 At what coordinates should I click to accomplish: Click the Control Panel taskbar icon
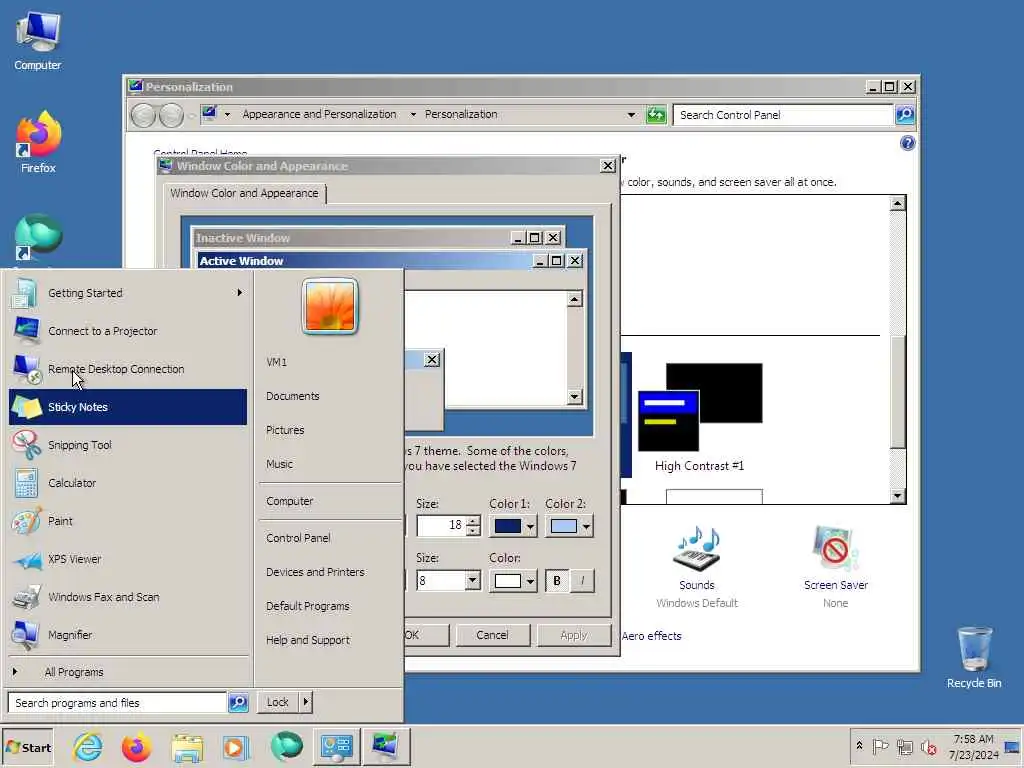(x=336, y=747)
